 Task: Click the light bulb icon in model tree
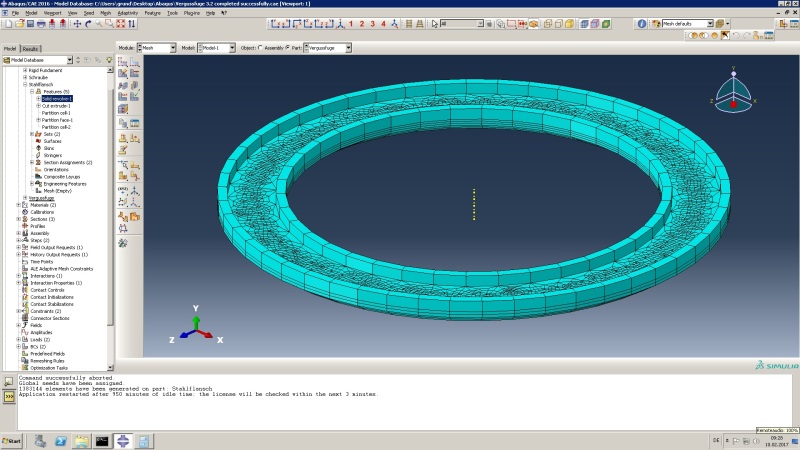coord(109,60)
